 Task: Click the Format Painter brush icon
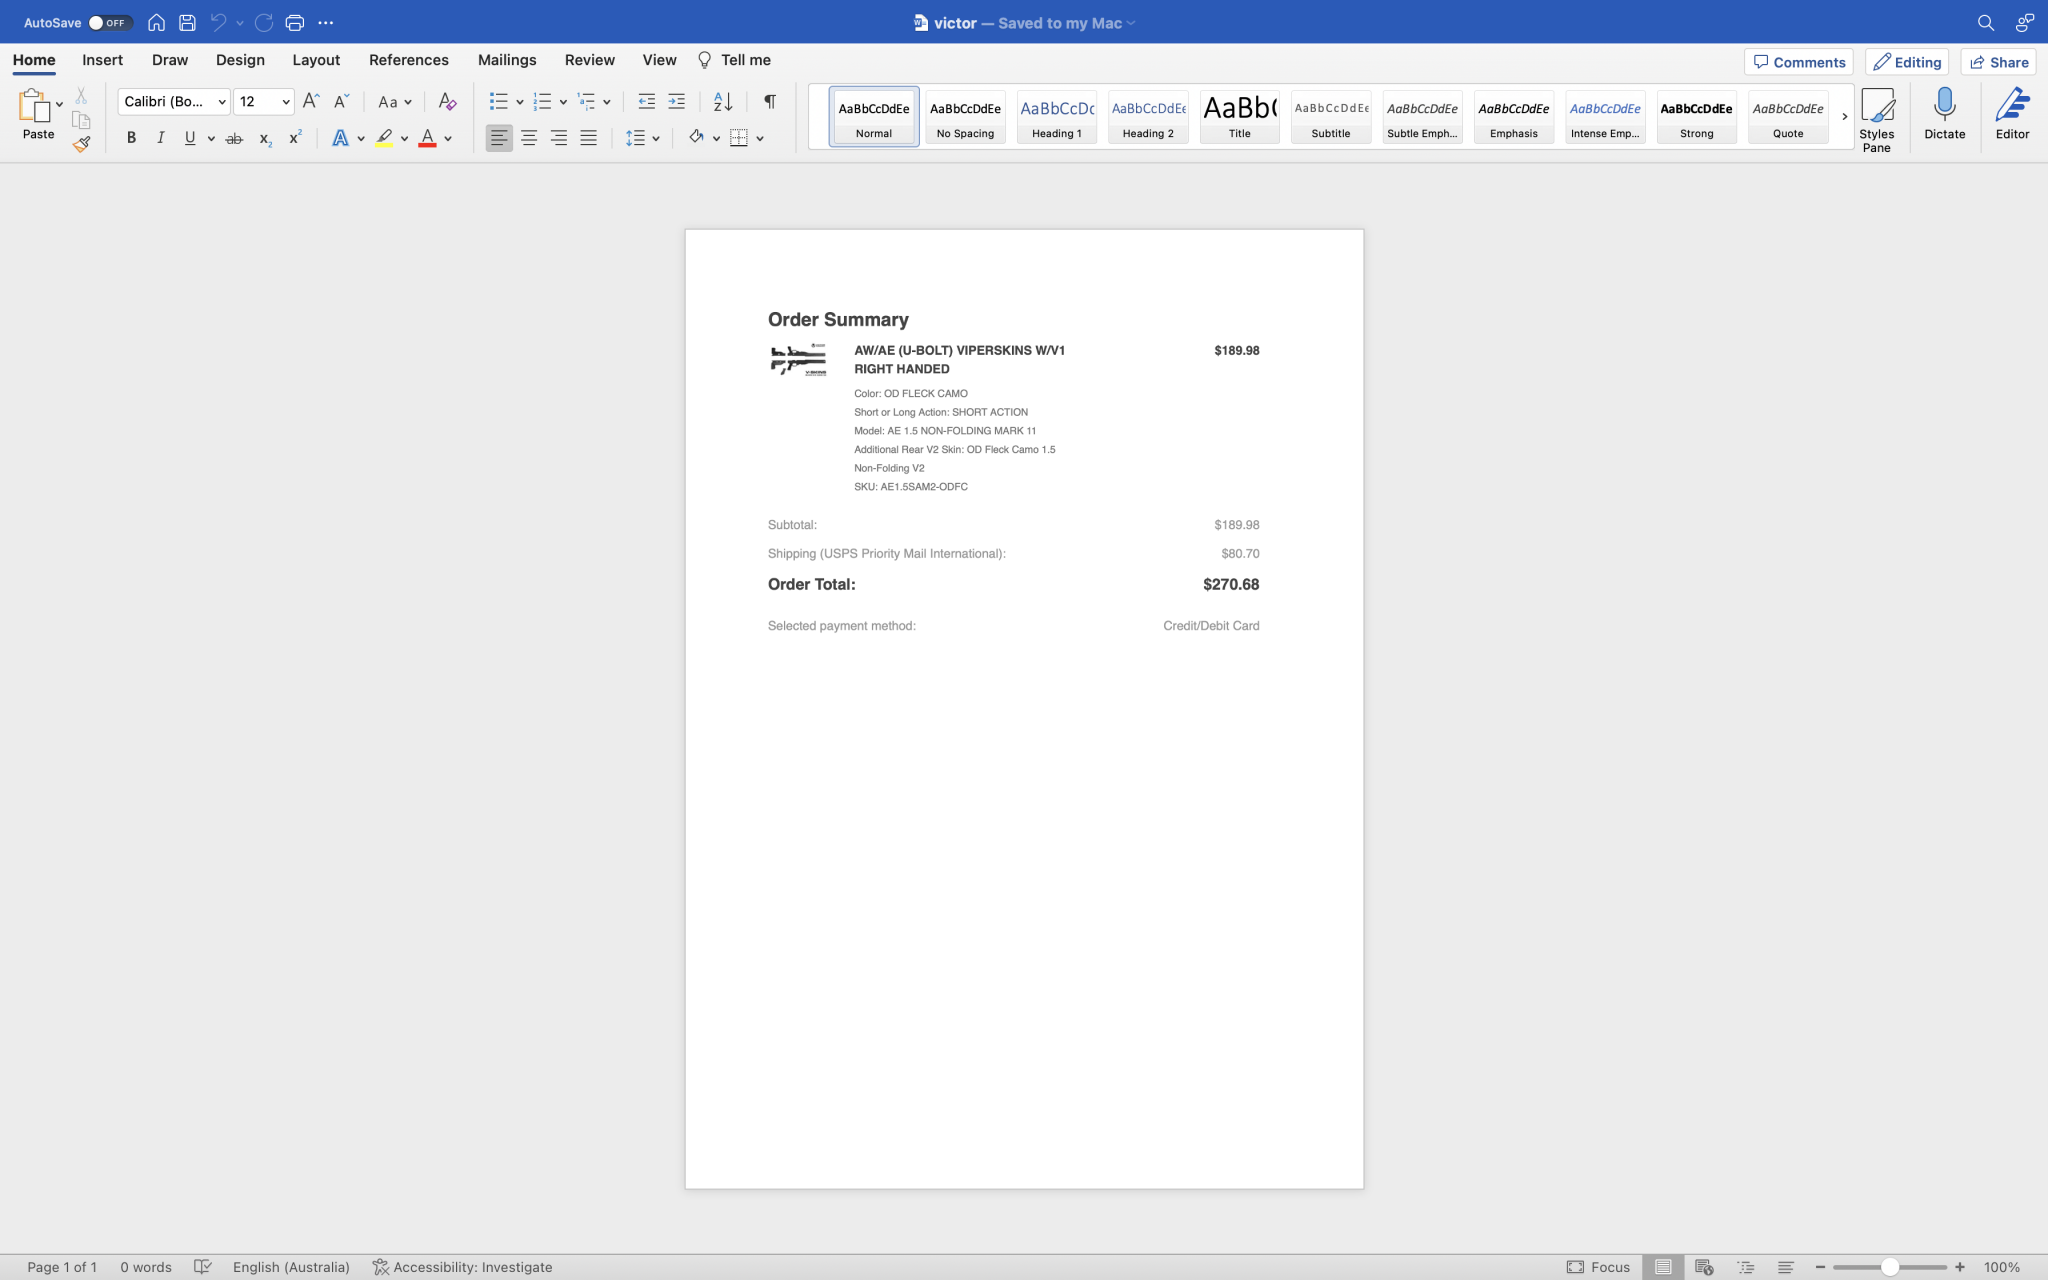click(81, 144)
